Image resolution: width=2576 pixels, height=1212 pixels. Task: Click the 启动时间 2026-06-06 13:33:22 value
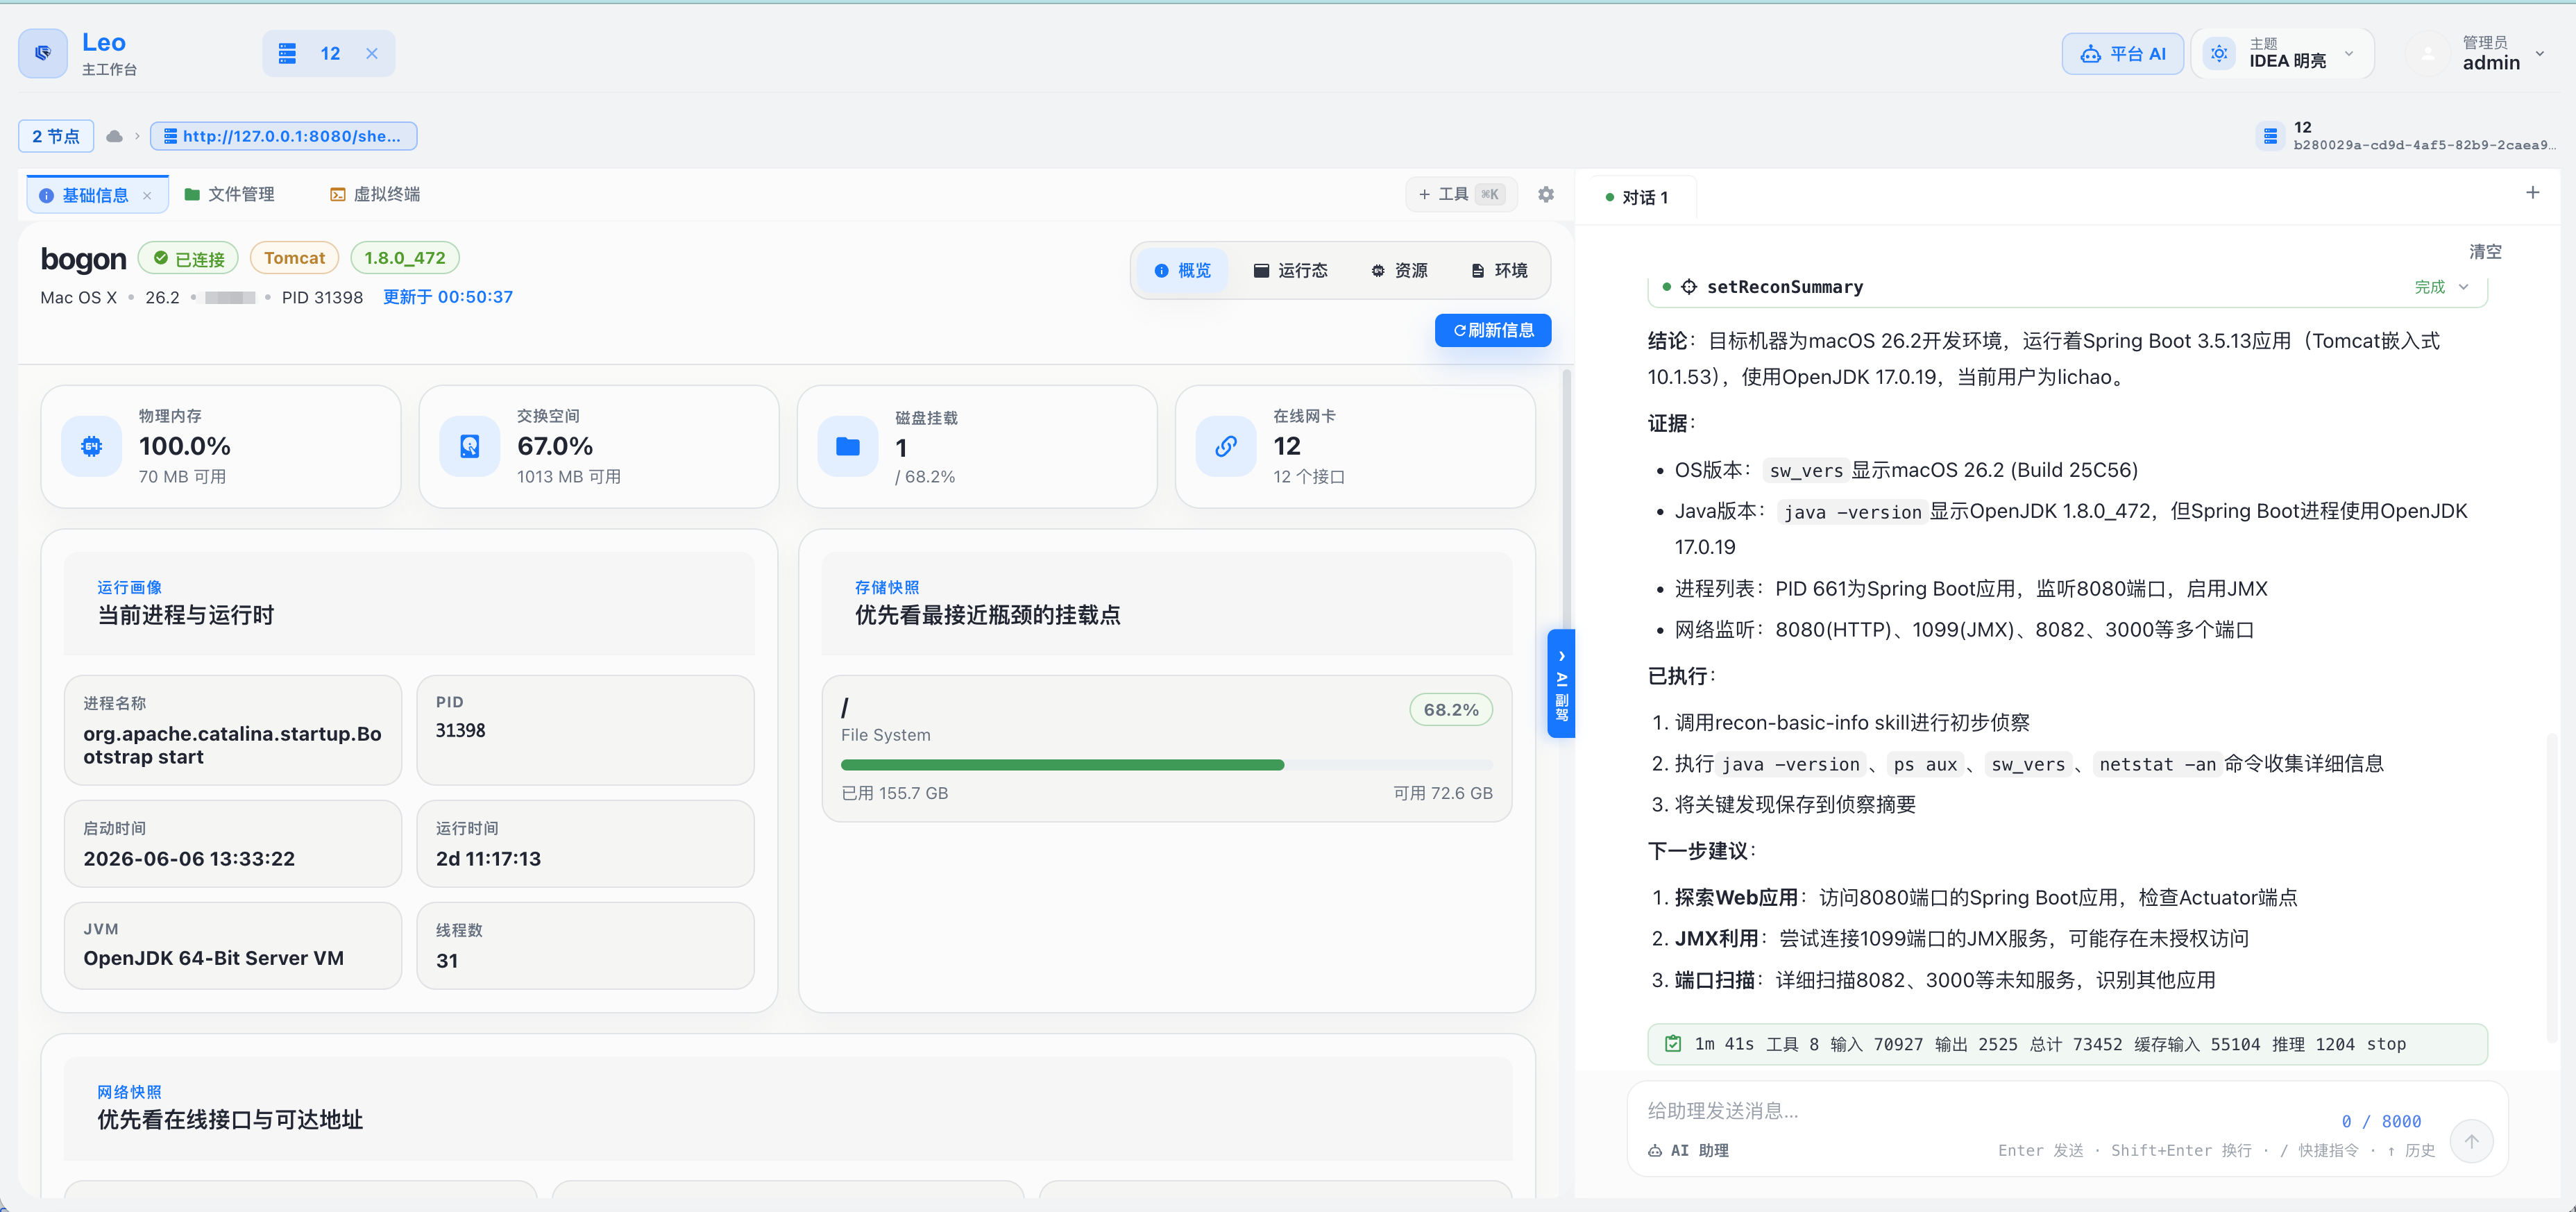(189, 859)
